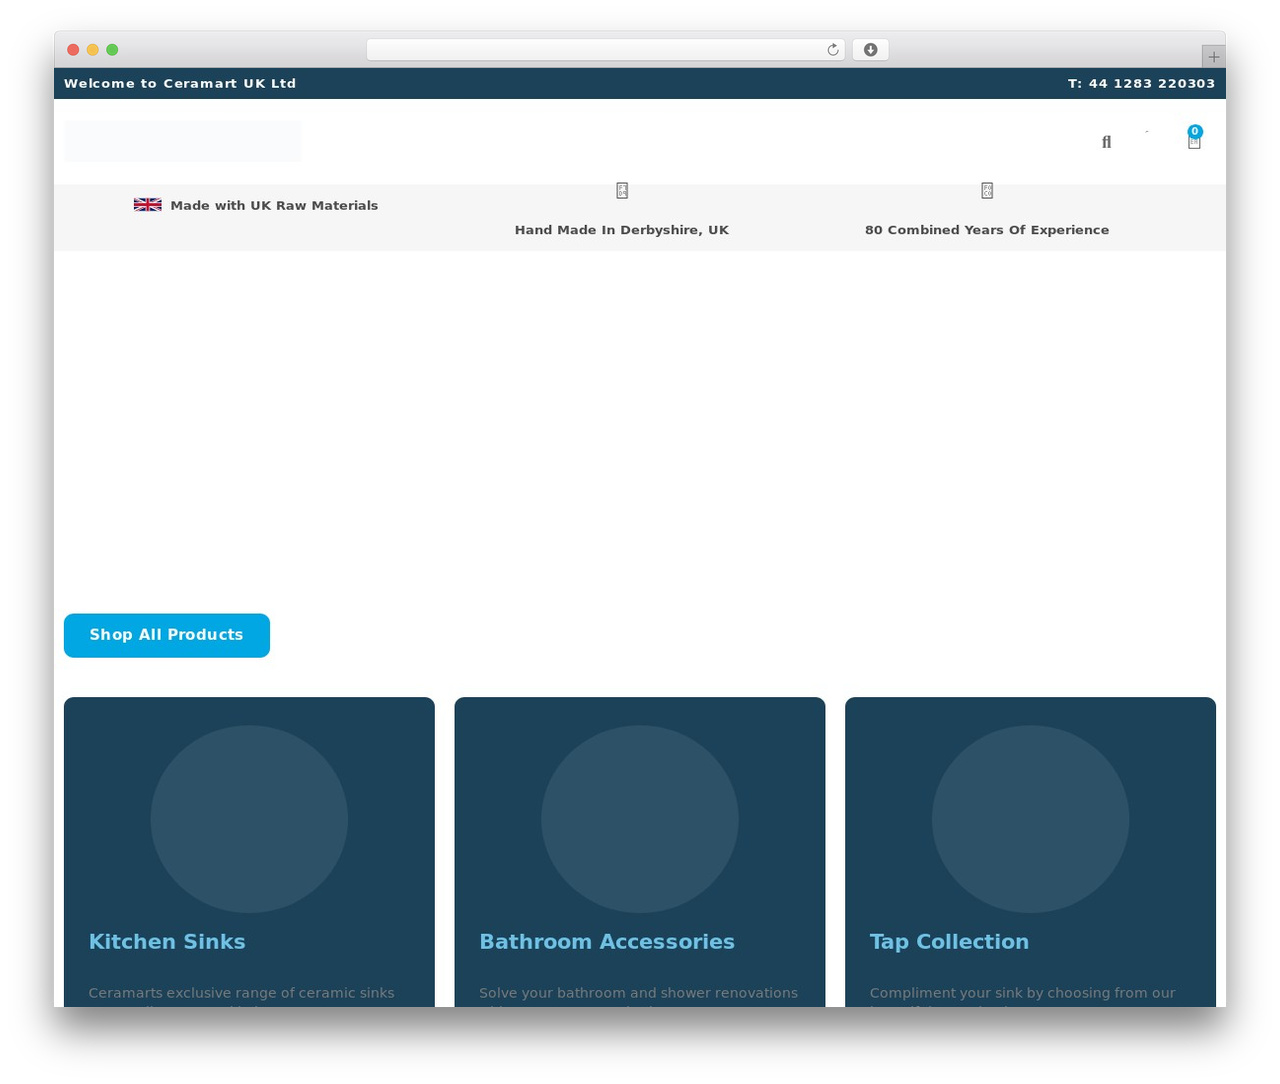The width and height of the screenshot is (1280, 1084).
Task: Open the shopping cart showing 0 items
Action: (1194, 139)
